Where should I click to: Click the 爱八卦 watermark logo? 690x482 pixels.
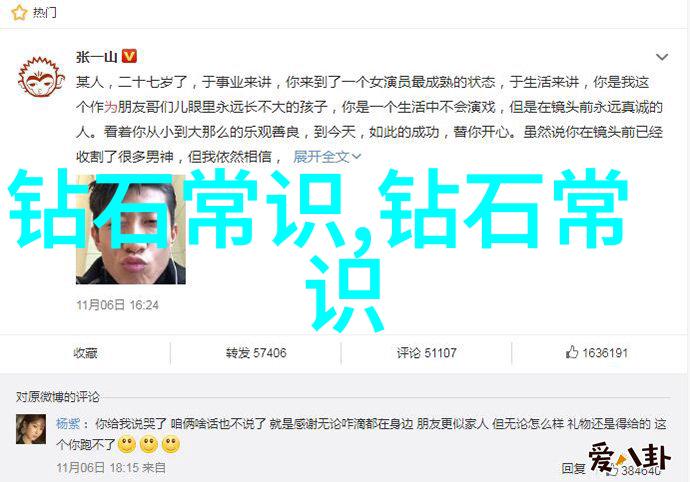pyautogui.click(x=629, y=459)
